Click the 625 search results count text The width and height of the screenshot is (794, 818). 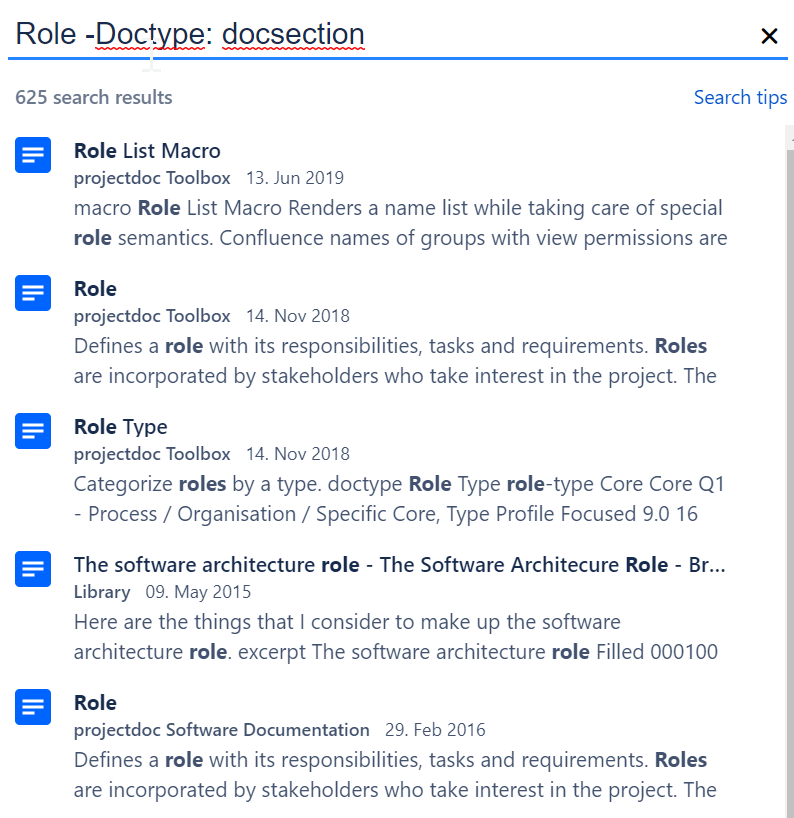94,97
